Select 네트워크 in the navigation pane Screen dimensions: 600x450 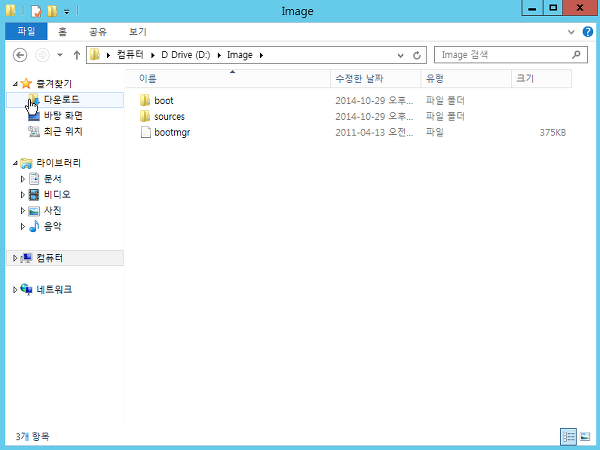54,290
